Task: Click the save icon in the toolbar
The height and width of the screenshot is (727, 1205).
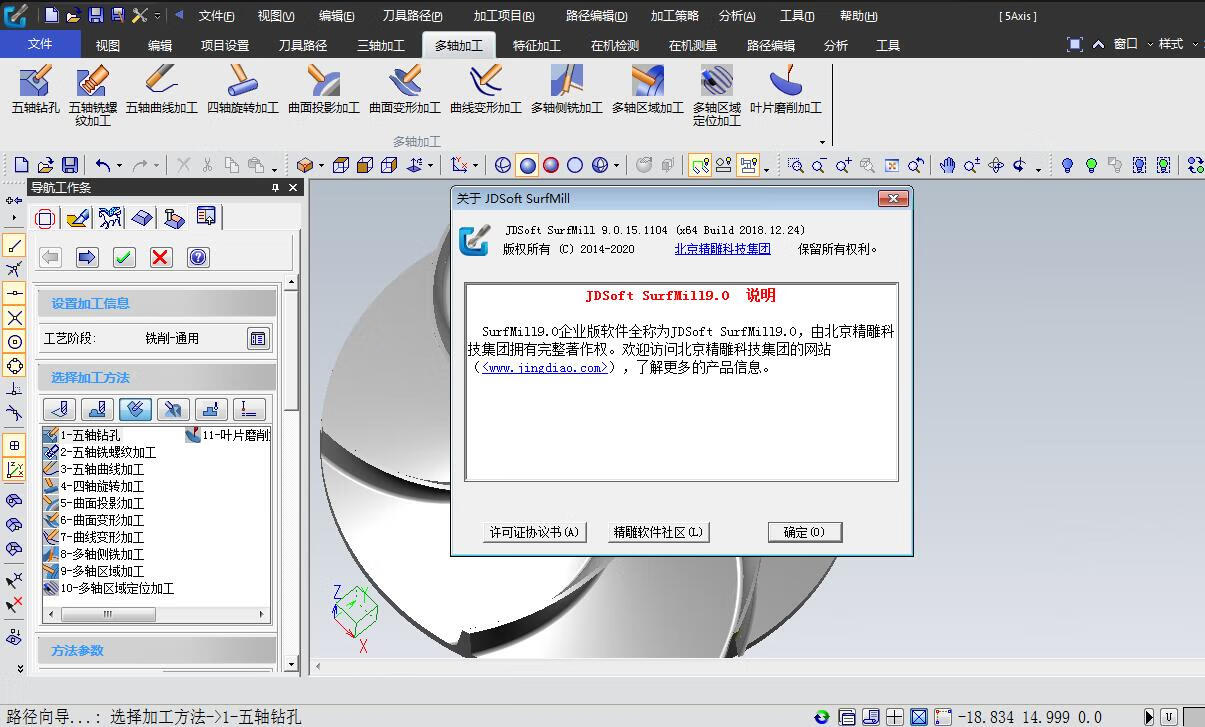Action: pos(69,165)
